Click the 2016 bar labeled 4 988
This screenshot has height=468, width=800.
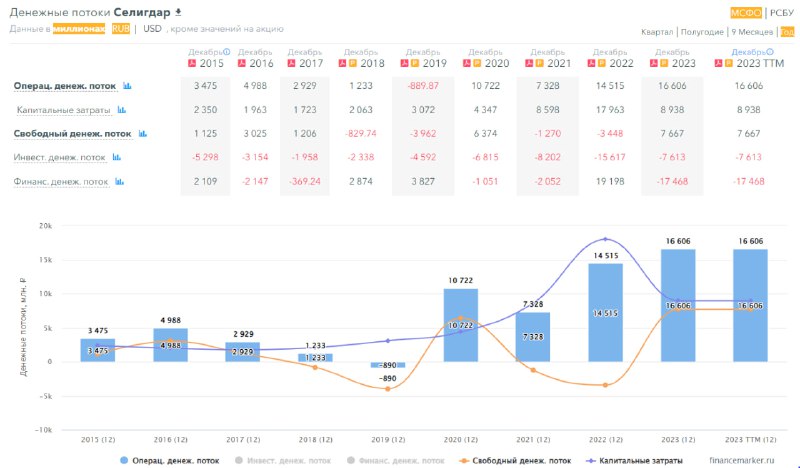pyautogui.click(x=170, y=345)
